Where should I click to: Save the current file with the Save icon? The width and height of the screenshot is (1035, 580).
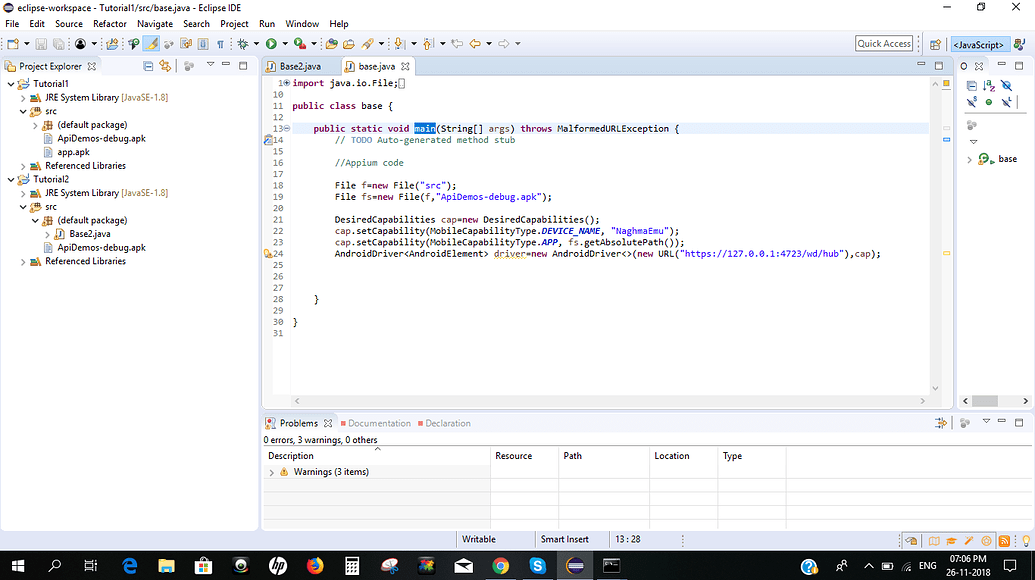point(39,43)
